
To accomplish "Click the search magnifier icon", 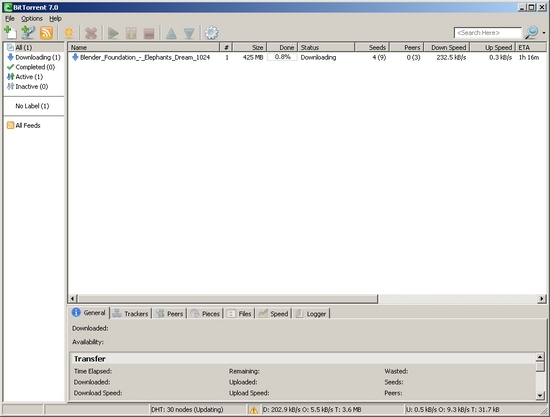I will [x=532, y=33].
